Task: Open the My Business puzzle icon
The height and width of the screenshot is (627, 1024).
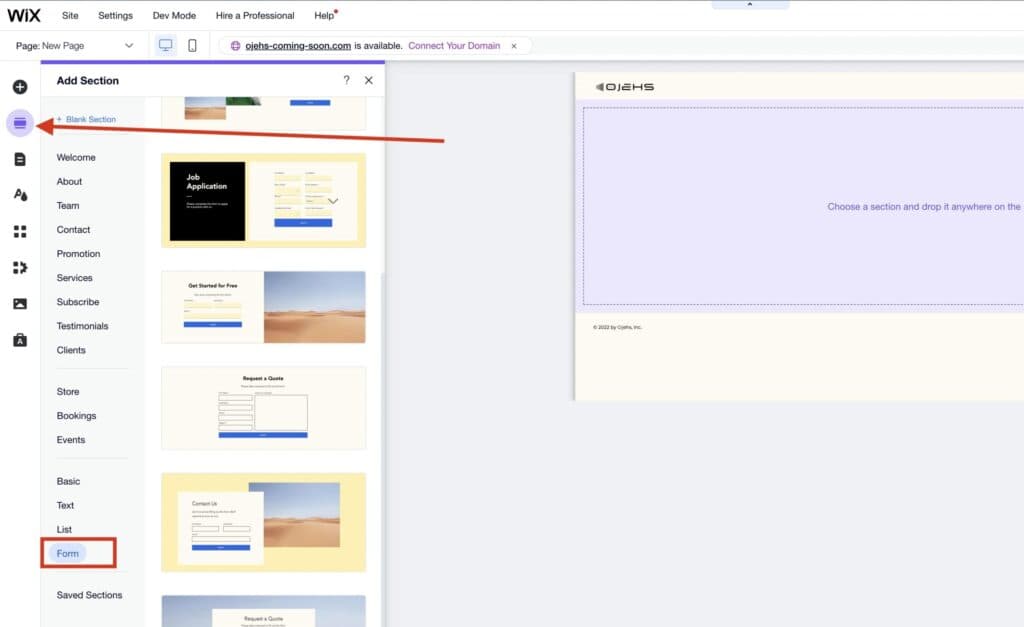Action: pyautogui.click(x=20, y=268)
